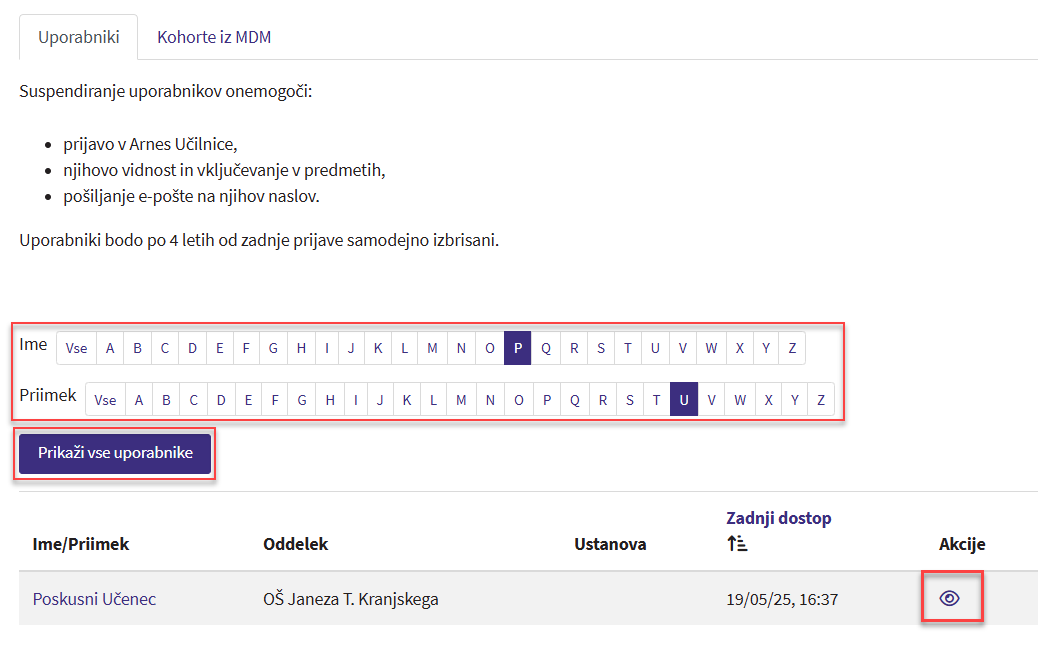Choose the highlighted P in Ime filter

[x=518, y=348]
